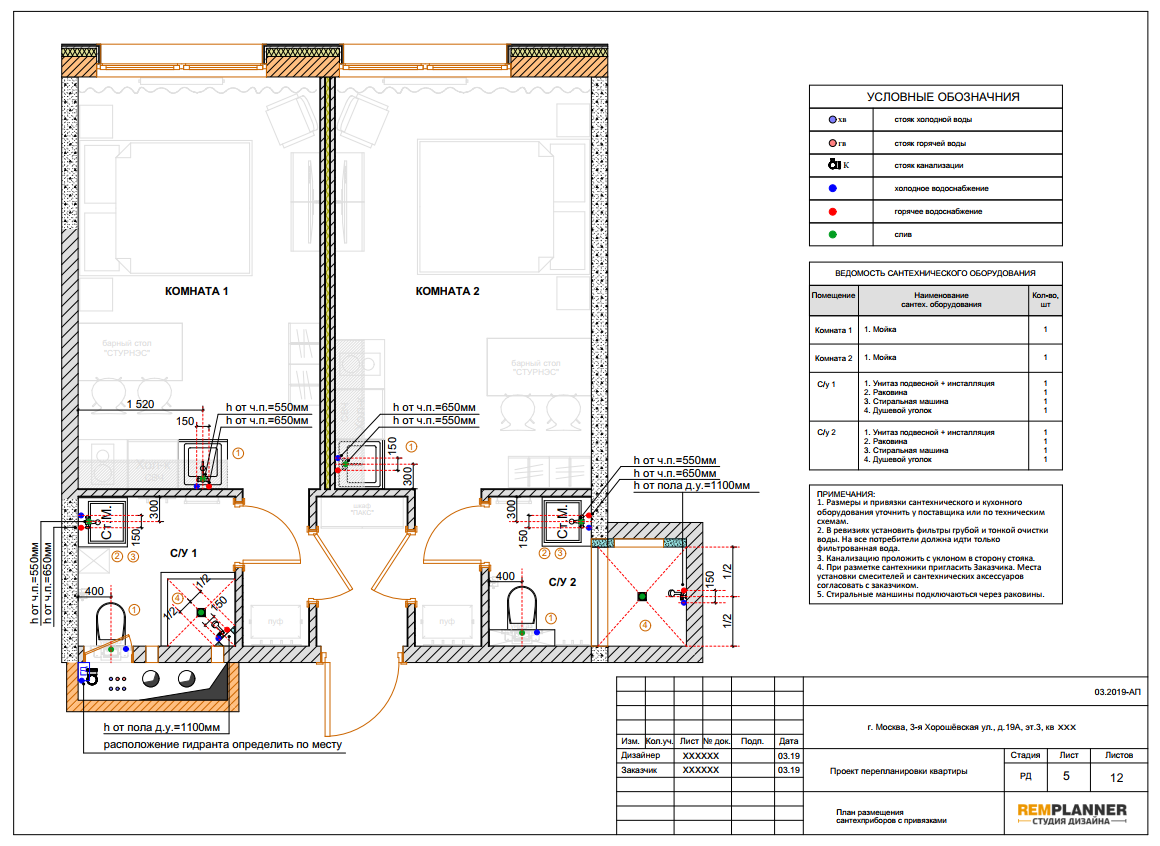Click the КОМНАТА 1 room label

tap(196, 291)
